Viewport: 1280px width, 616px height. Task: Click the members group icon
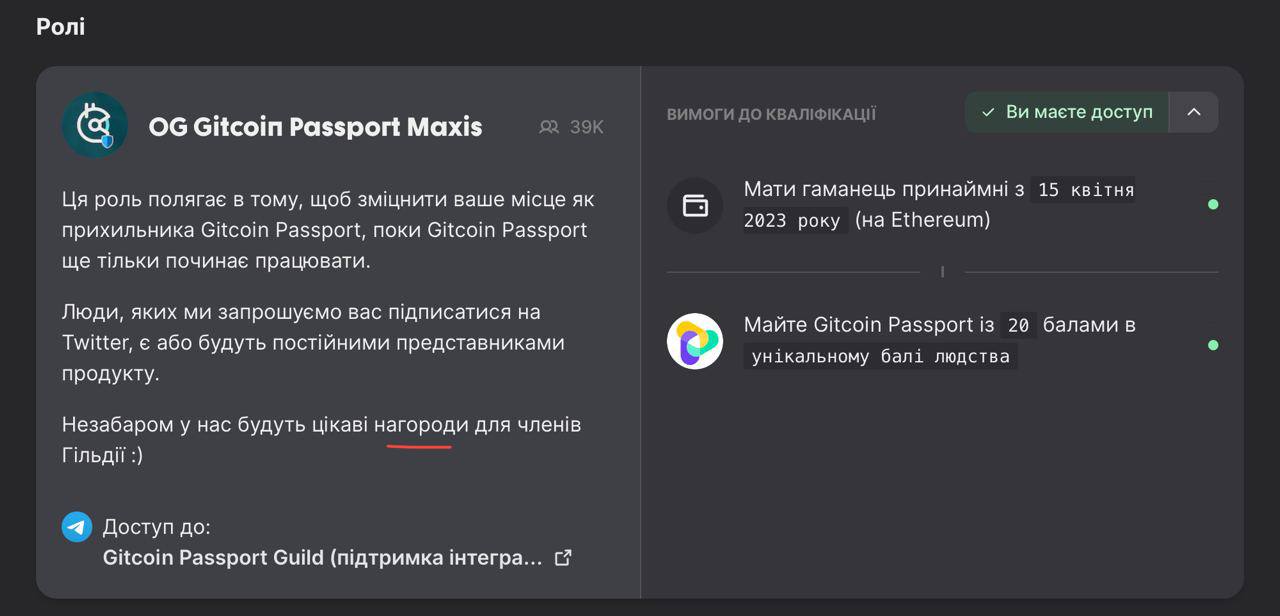coord(549,127)
